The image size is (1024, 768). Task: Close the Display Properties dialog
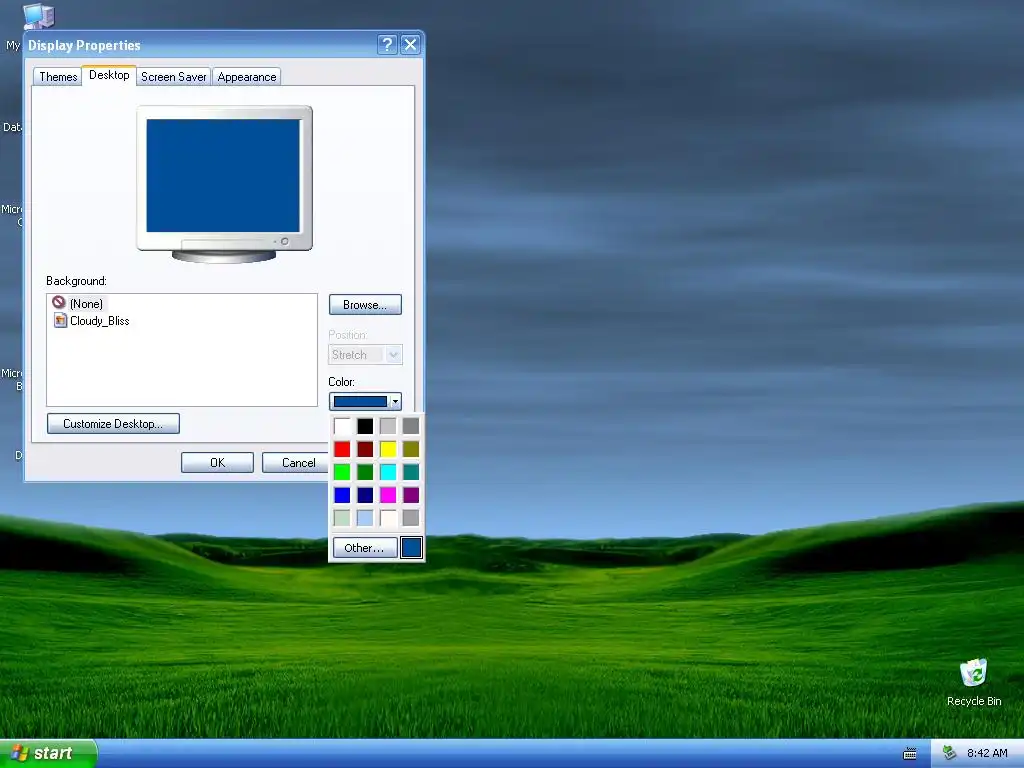click(x=410, y=44)
